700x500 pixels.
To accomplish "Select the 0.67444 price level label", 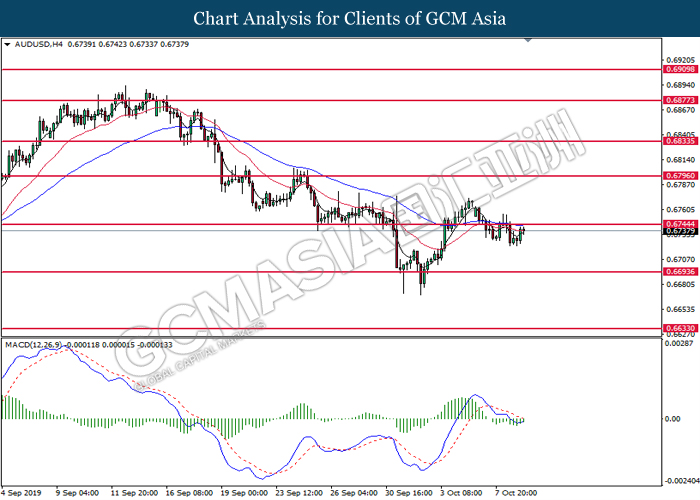I will 680,224.
